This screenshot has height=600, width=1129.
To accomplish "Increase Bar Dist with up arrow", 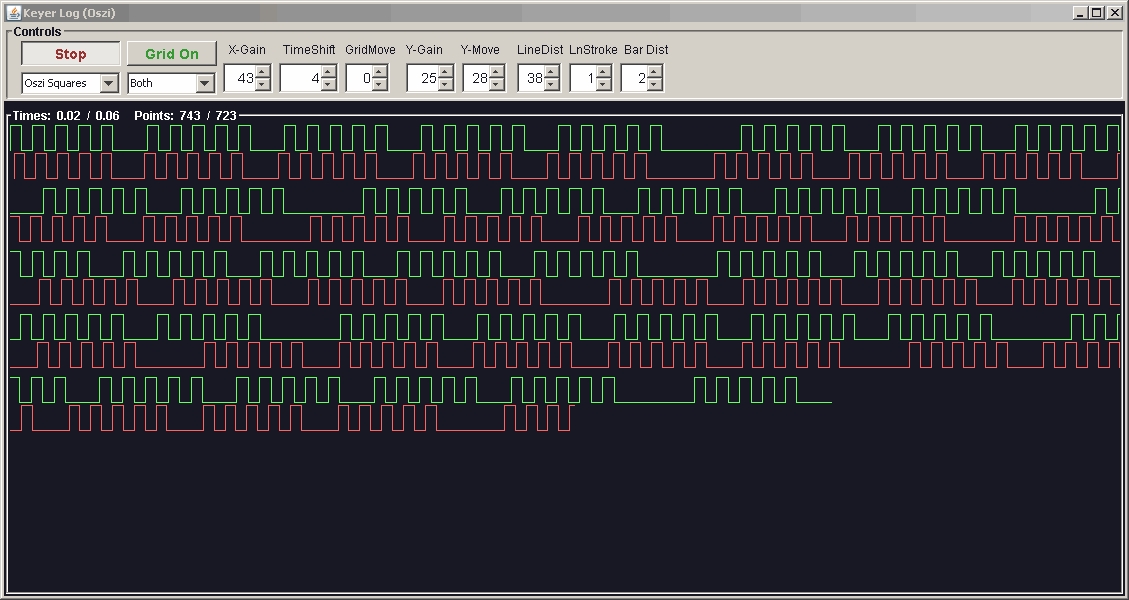I will [x=654, y=72].
